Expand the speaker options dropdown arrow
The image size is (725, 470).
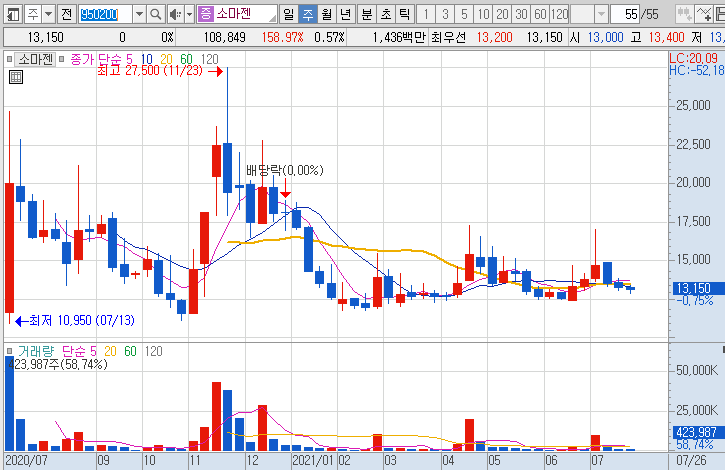[189, 14]
